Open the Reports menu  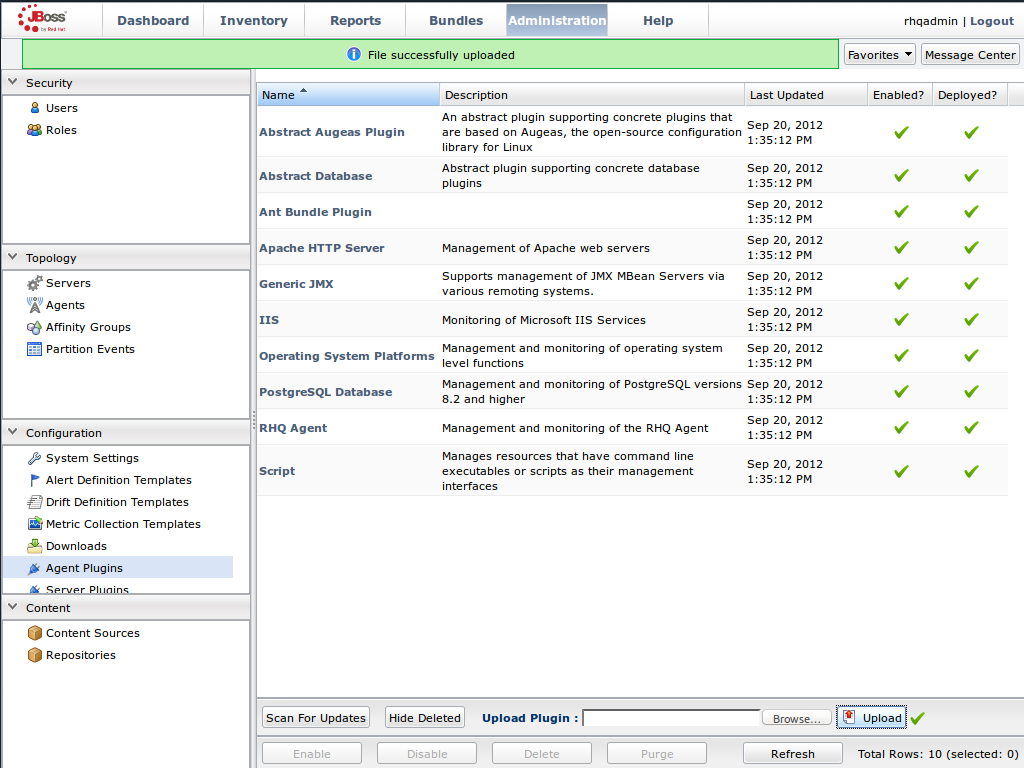355,20
